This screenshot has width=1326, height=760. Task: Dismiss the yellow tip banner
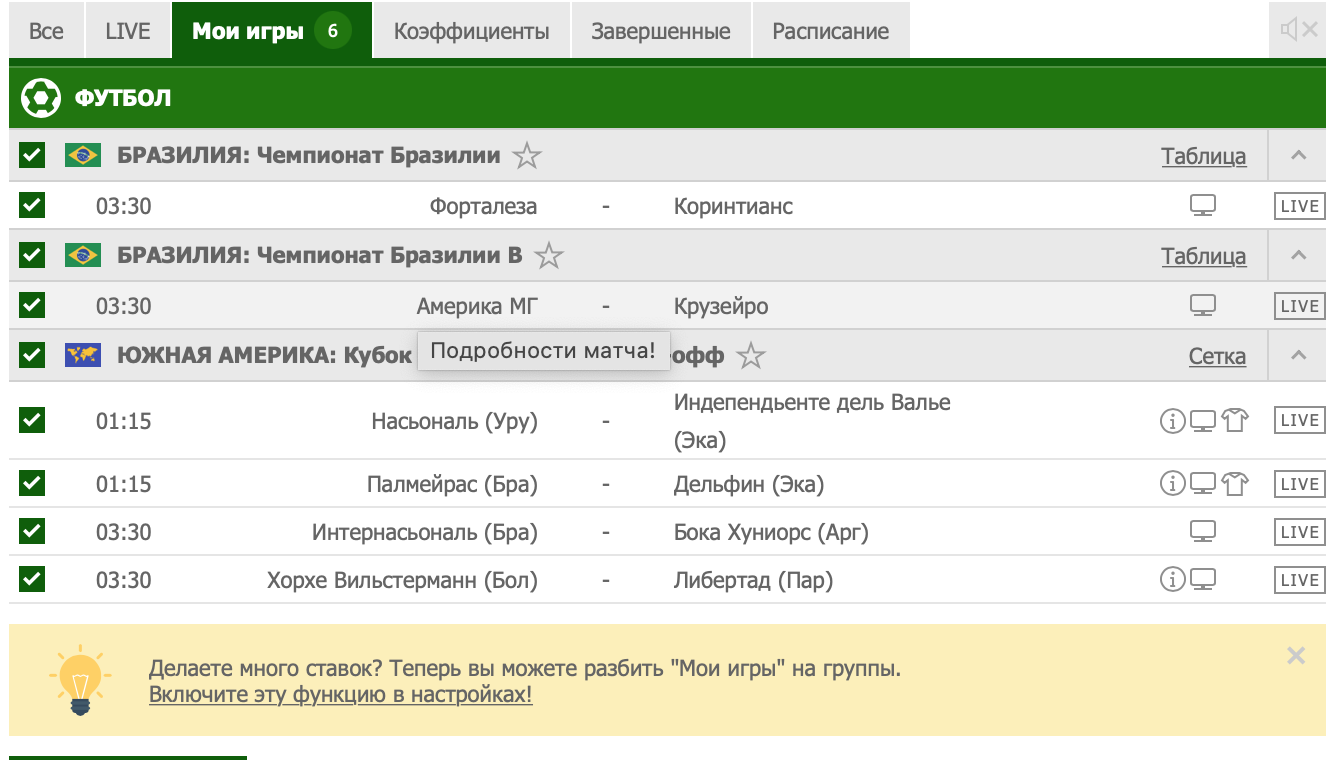click(1296, 656)
